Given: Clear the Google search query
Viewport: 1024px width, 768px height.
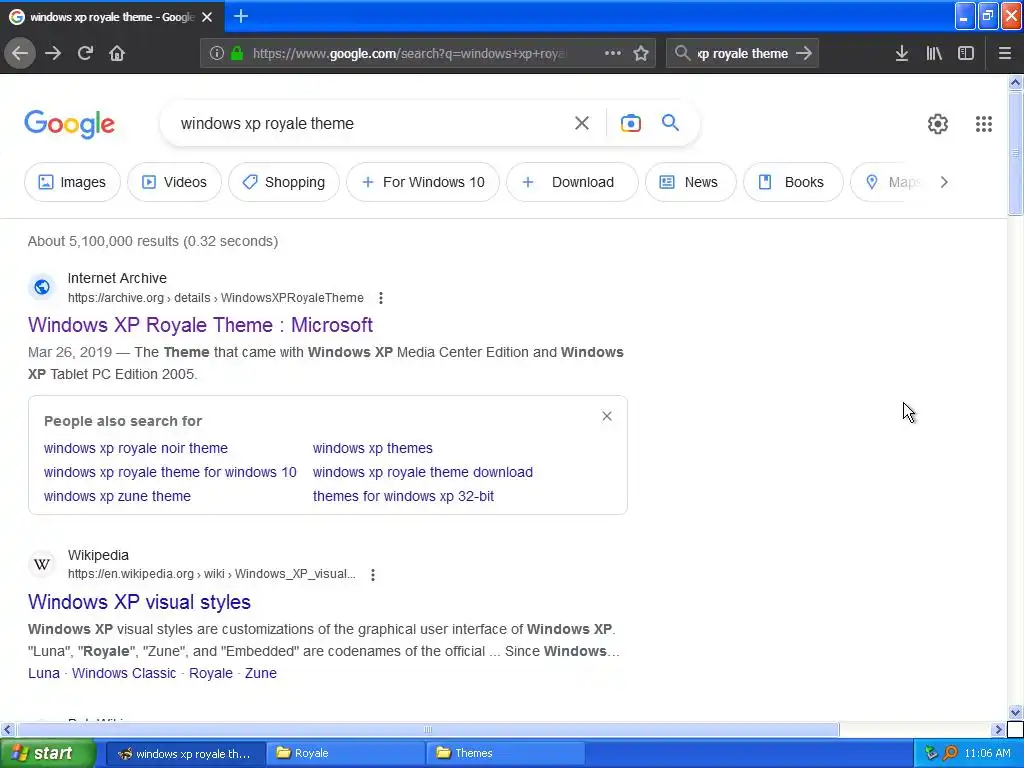Looking at the screenshot, I should pyautogui.click(x=582, y=123).
